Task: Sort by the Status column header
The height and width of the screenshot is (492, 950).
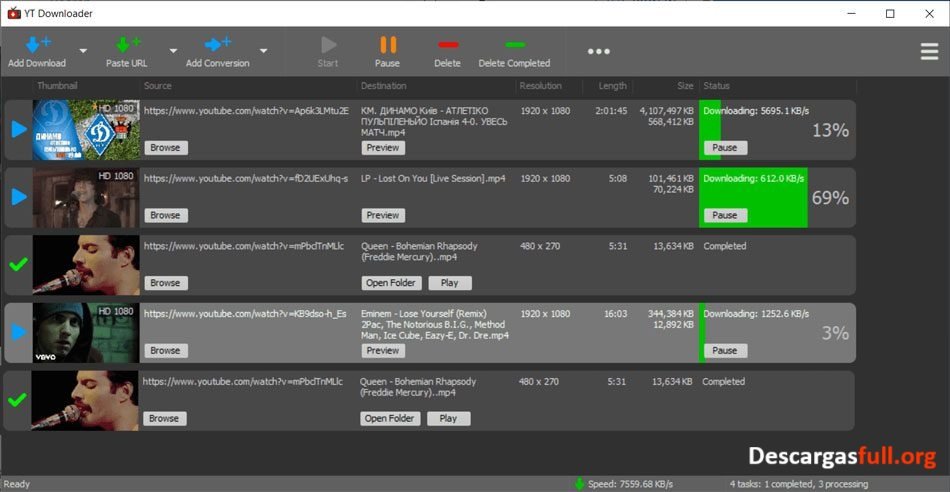Action: 717,86
